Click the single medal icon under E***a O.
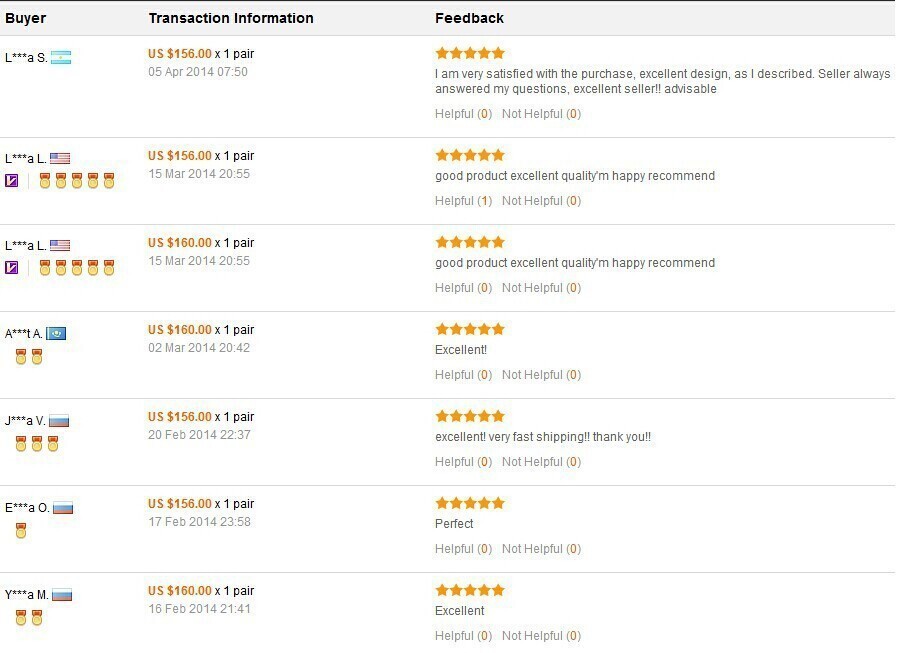 (x=21, y=531)
